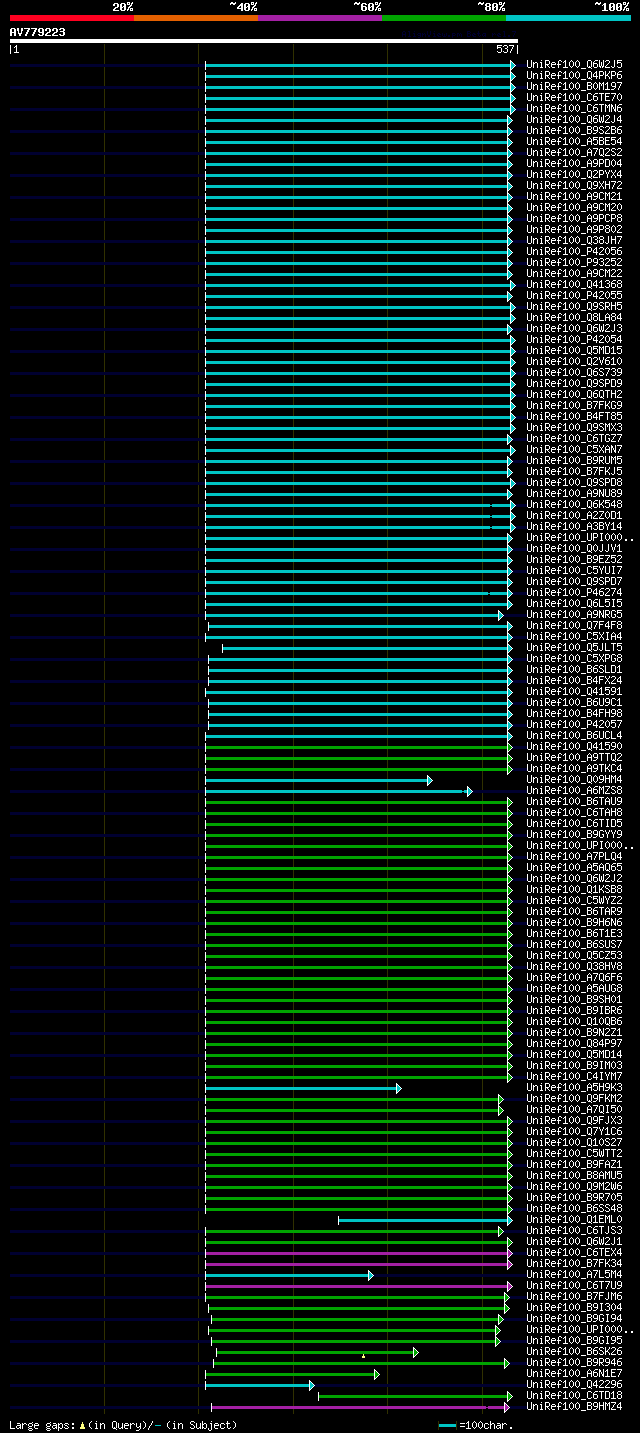This screenshot has width=640, height=1433.
Task: Click label UniRef100_A7PLQ4
Action: click(574, 856)
